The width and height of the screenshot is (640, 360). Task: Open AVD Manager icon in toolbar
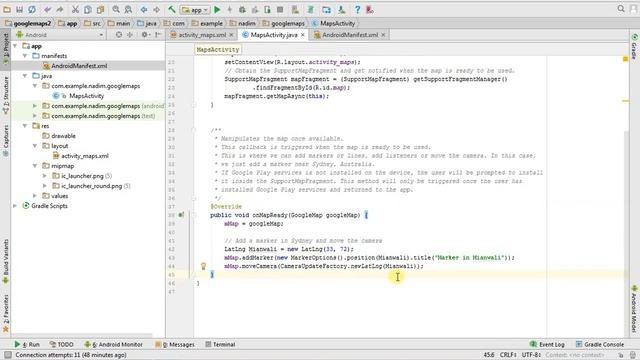[x=295, y=9]
